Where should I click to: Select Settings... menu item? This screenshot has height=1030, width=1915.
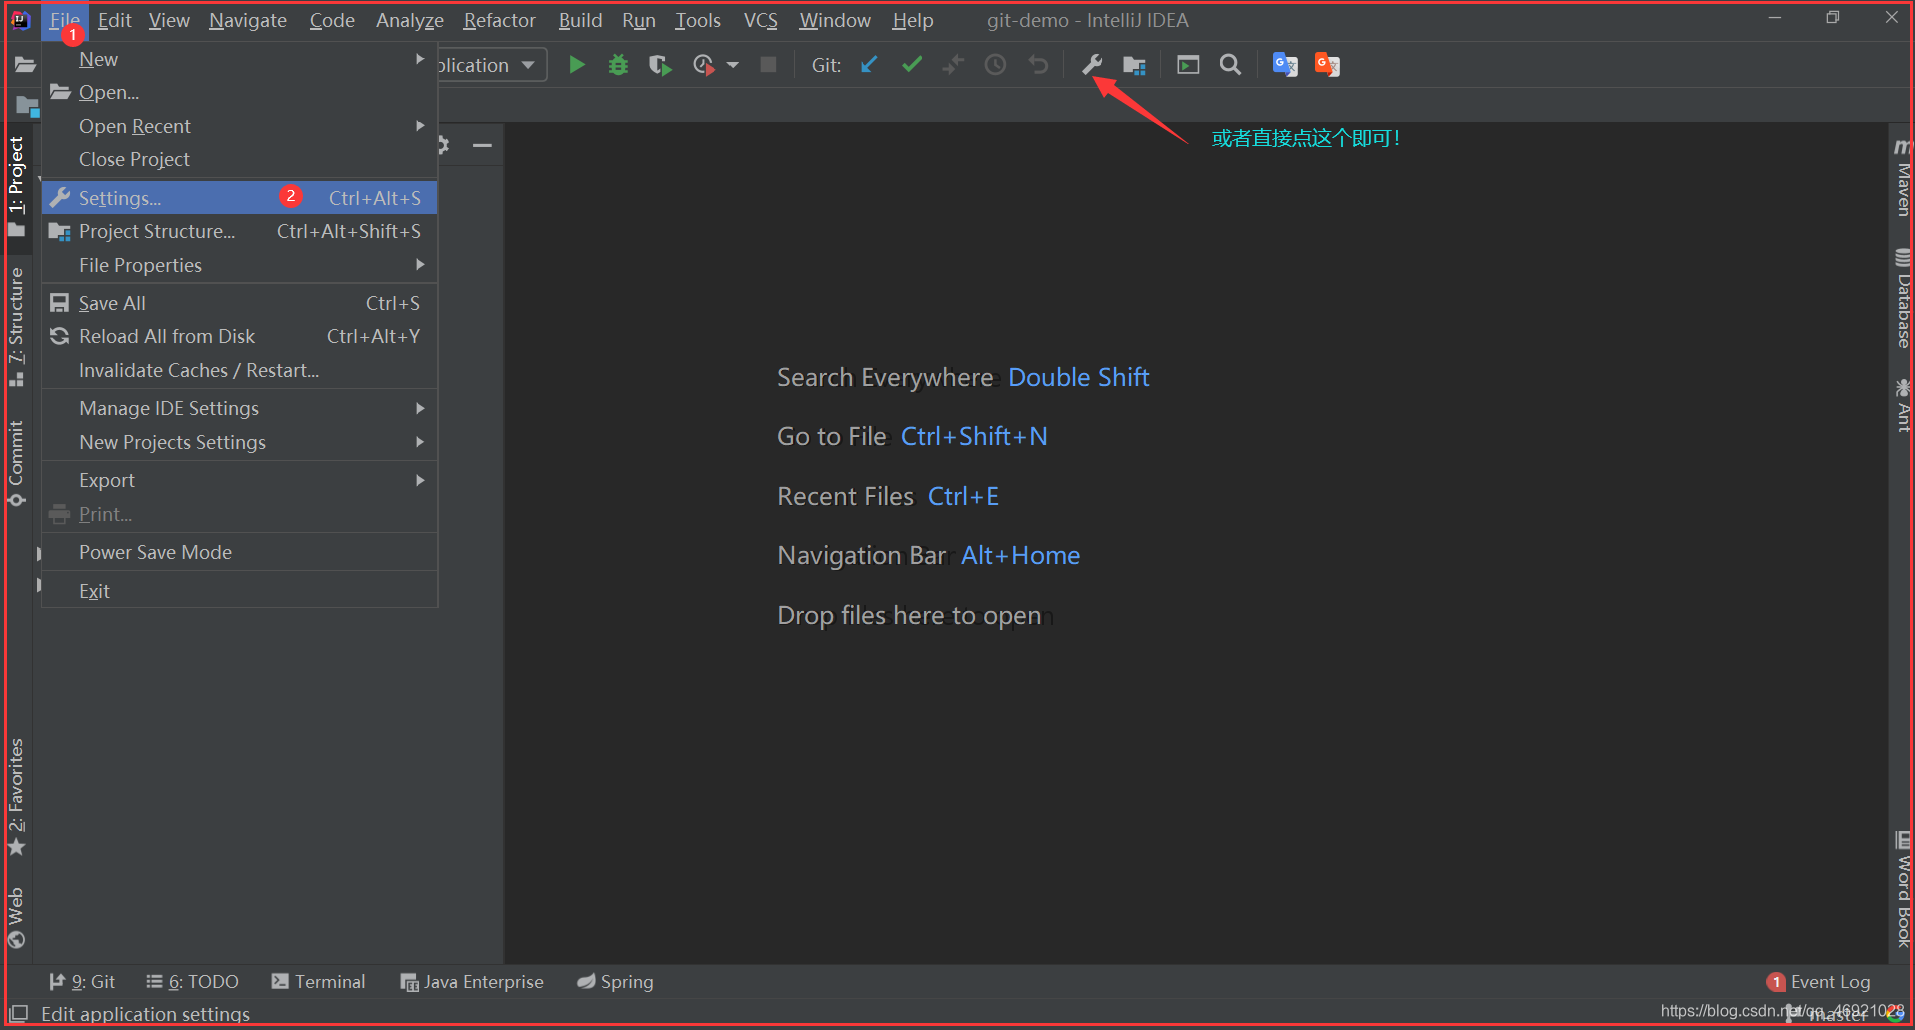240,198
